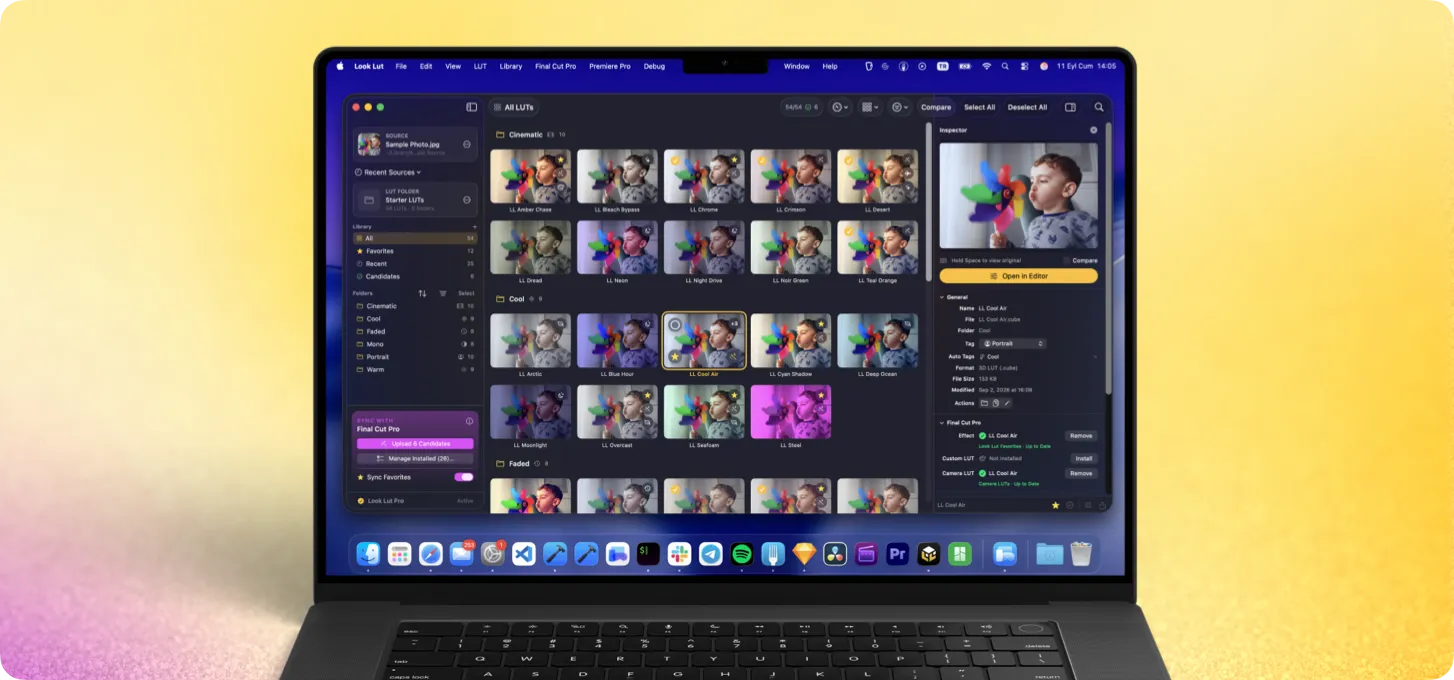
Task: Toggle the selection circle on LL Cool Air
Action: (675, 325)
